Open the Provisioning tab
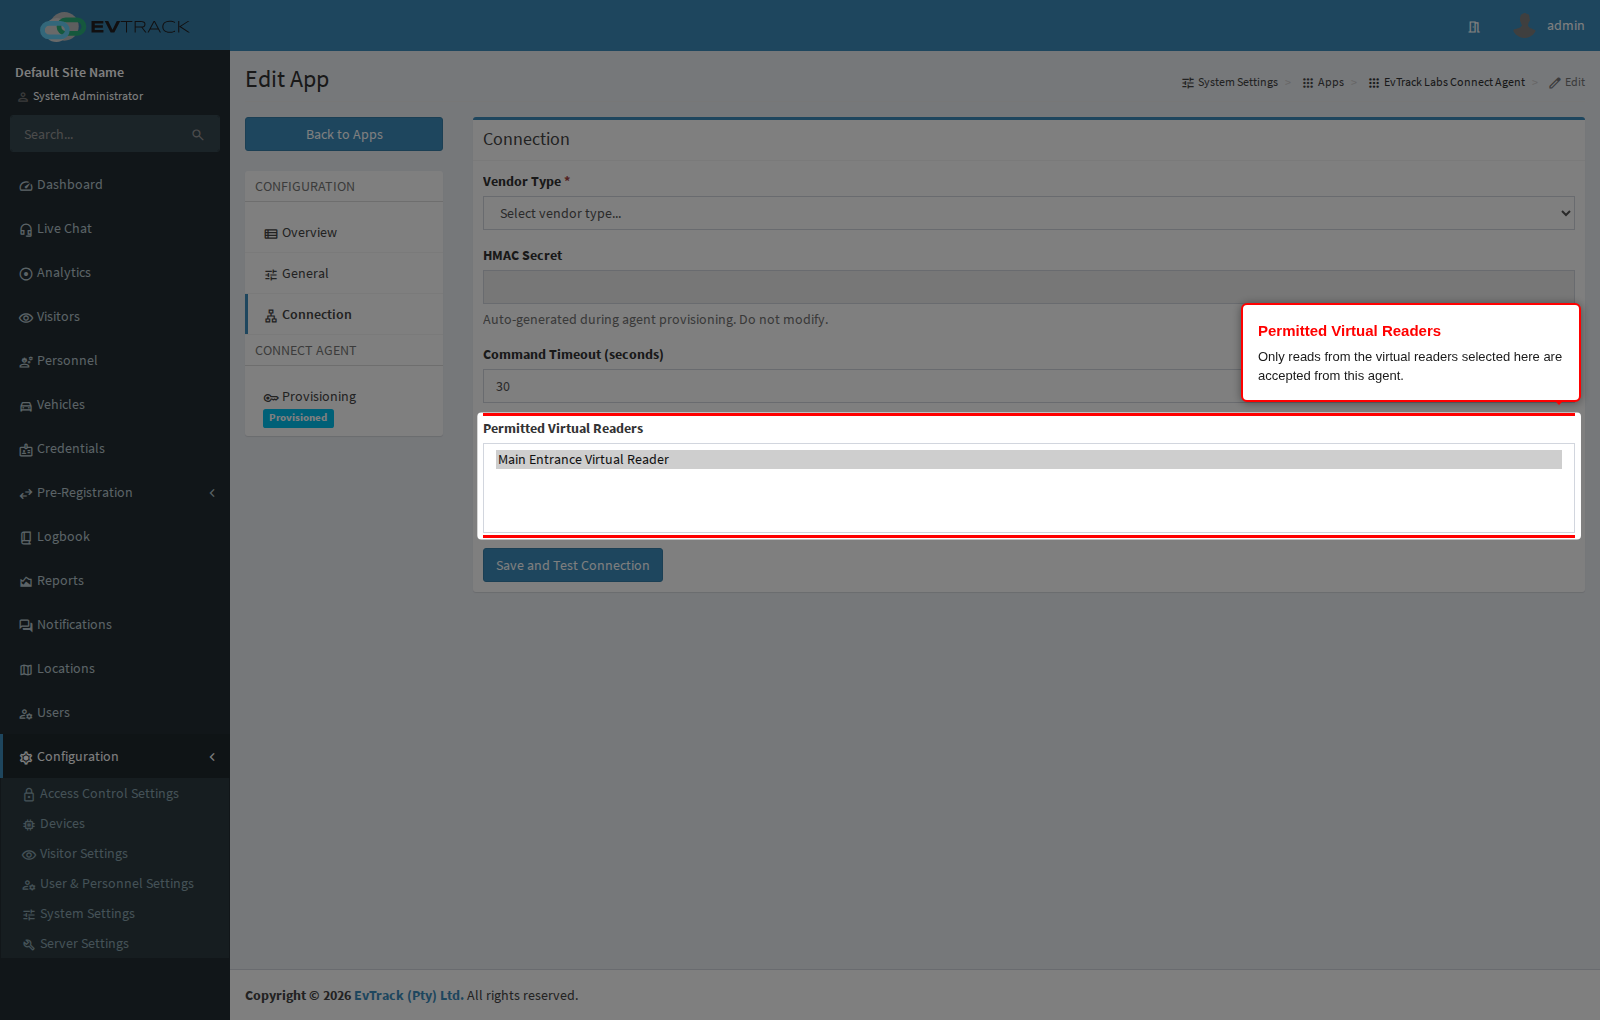 [x=344, y=405]
